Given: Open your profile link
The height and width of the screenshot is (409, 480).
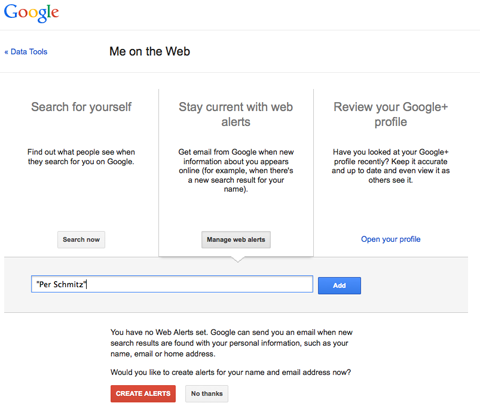Looking at the screenshot, I should [x=391, y=239].
